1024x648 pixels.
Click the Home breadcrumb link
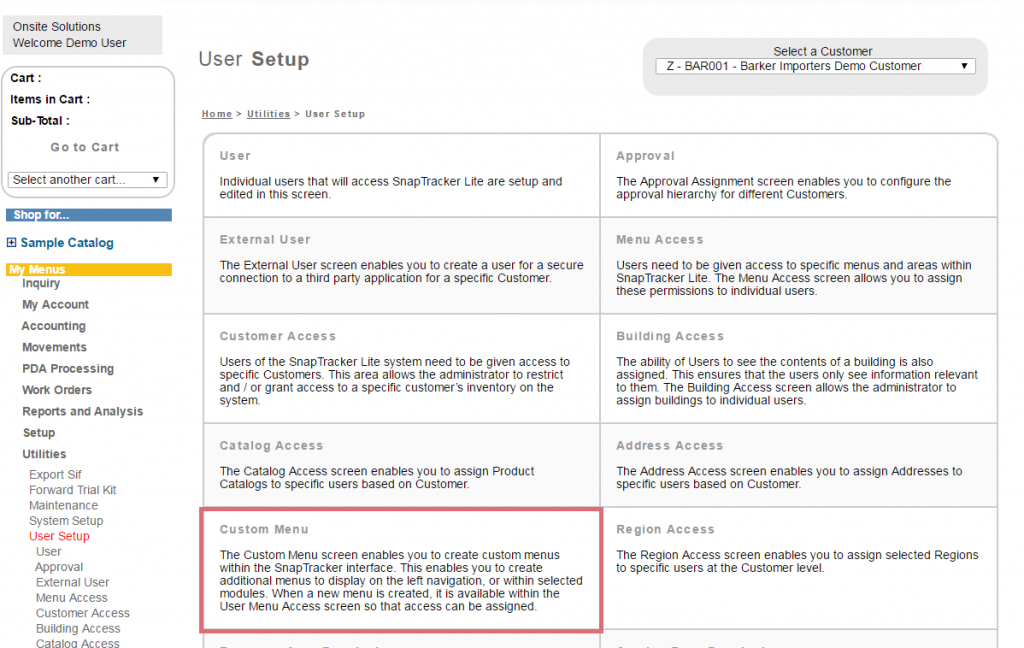(x=216, y=114)
